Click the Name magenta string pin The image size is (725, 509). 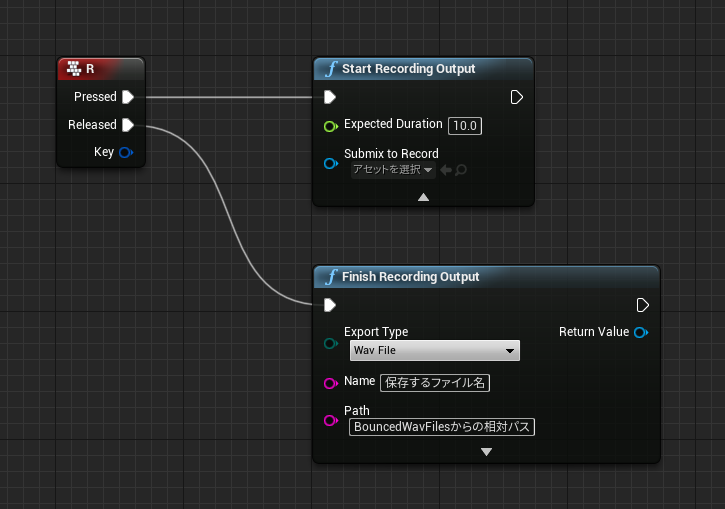click(x=331, y=383)
